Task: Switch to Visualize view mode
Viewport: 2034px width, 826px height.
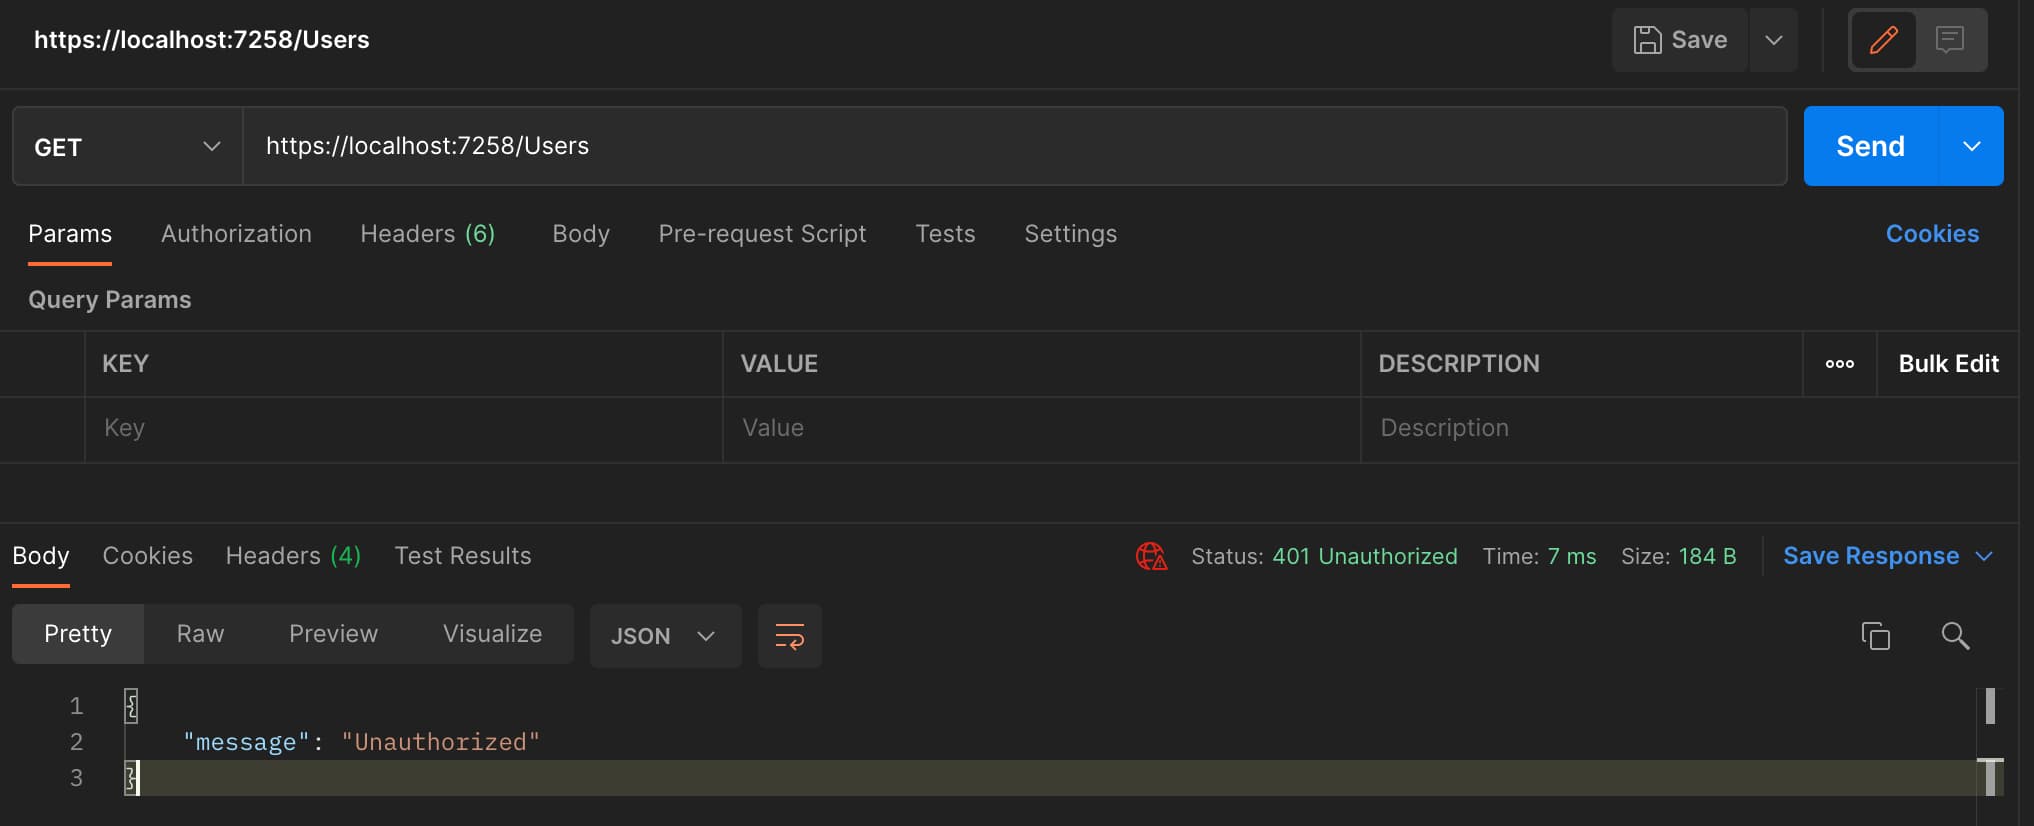Action: 492,634
